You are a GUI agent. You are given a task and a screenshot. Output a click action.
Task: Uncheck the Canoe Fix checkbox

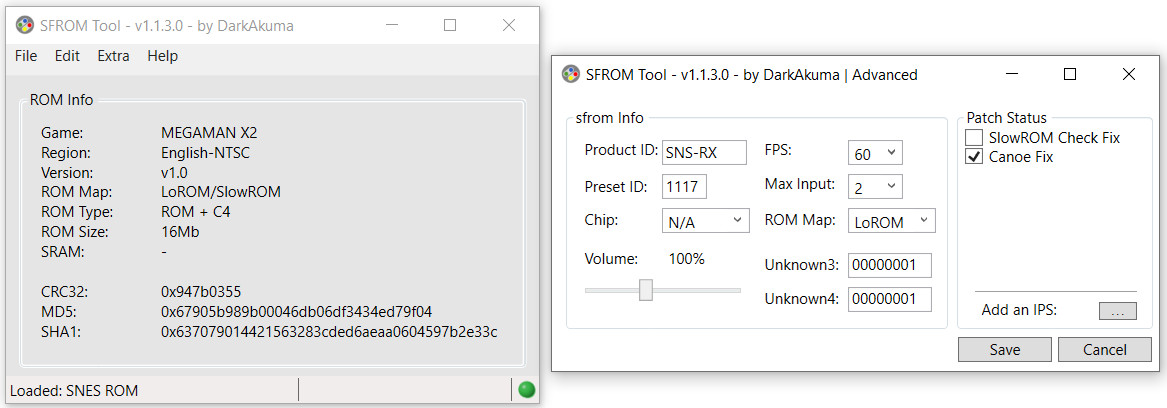[x=973, y=157]
